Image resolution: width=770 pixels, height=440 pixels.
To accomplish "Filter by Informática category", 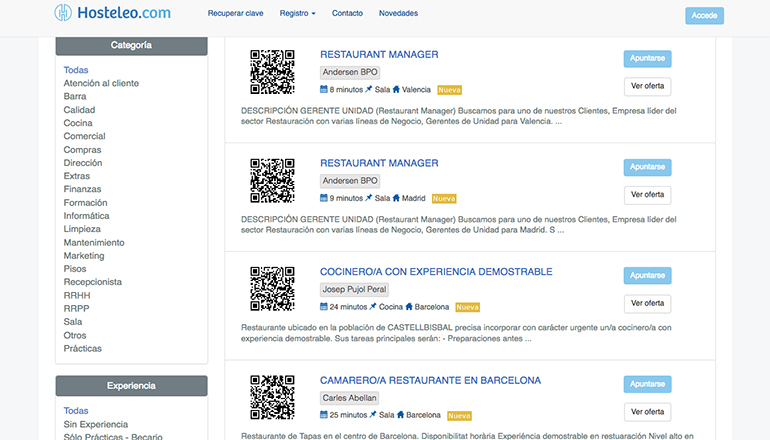I will [86, 216].
